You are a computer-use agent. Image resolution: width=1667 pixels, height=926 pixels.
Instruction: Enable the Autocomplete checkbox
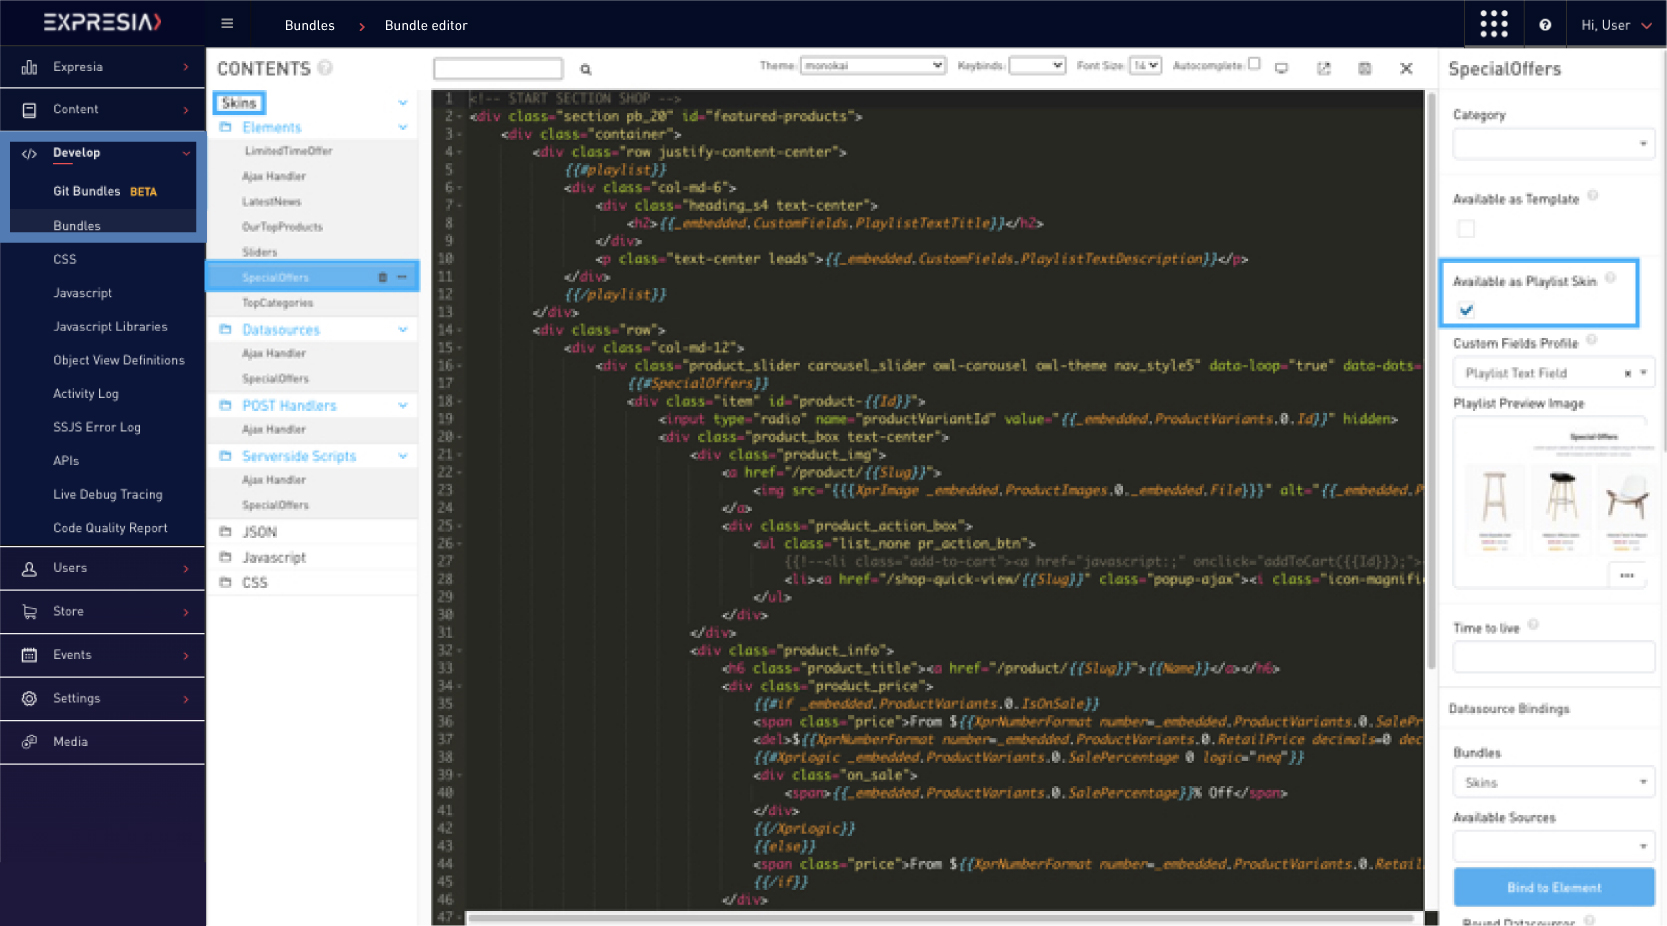point(1254,64)
